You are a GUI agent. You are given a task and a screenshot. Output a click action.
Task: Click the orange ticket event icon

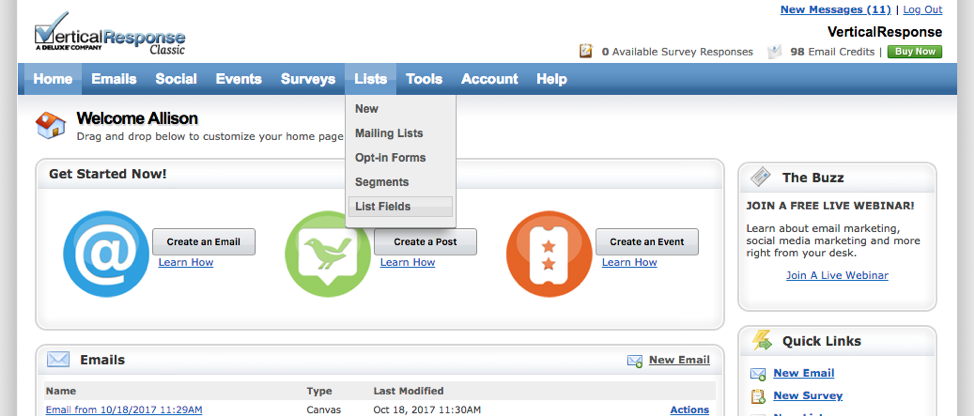550,254
